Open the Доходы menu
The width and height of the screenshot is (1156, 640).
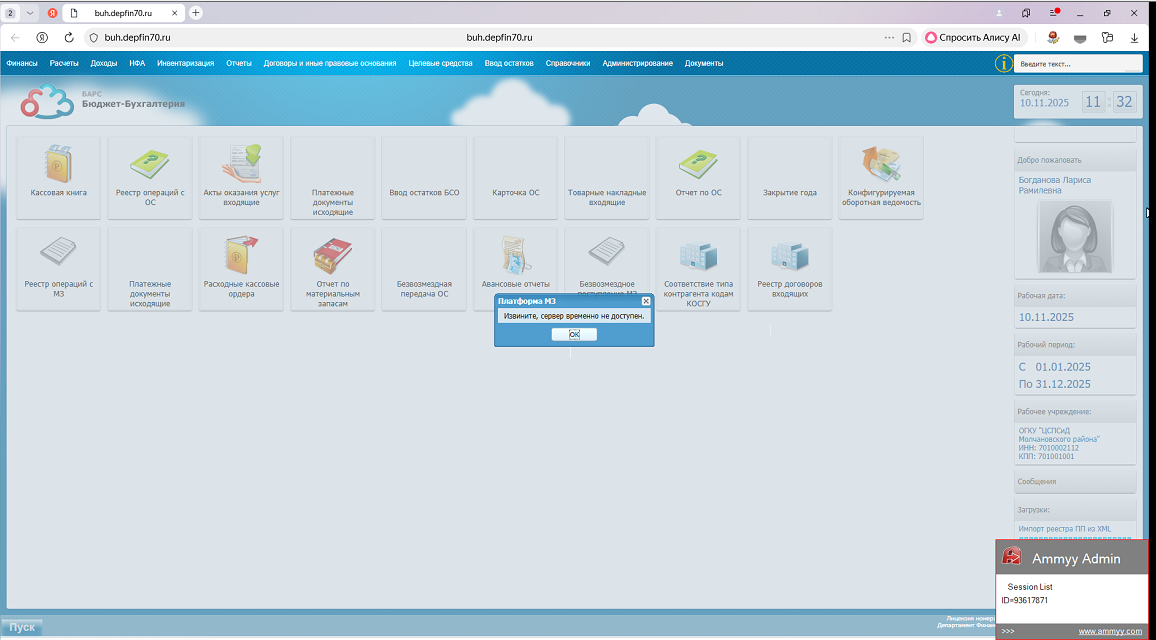[x=104, y=63]
